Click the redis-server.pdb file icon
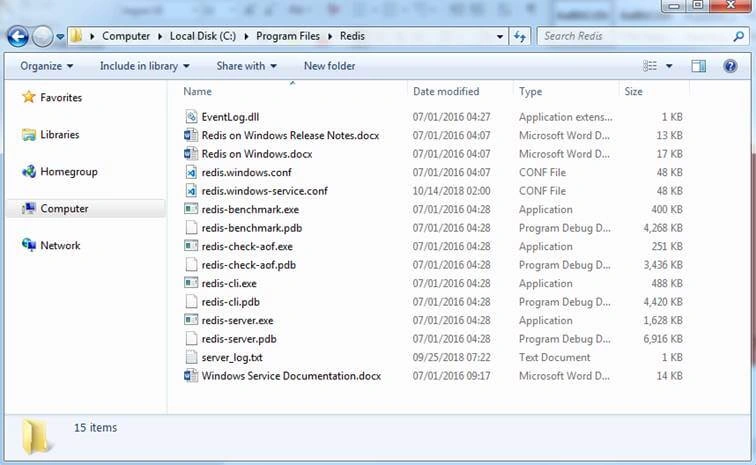 click(191, 339)
